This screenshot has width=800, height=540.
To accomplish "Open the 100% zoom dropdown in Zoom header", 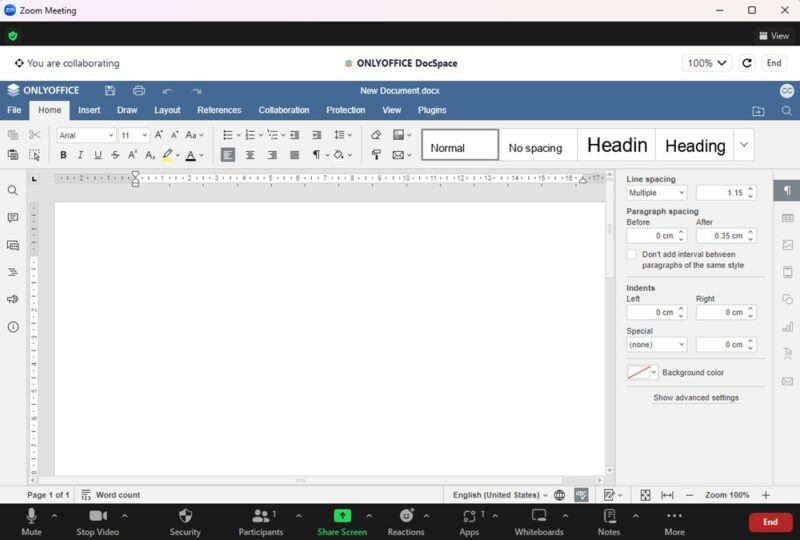I will (x=707, y=63).
